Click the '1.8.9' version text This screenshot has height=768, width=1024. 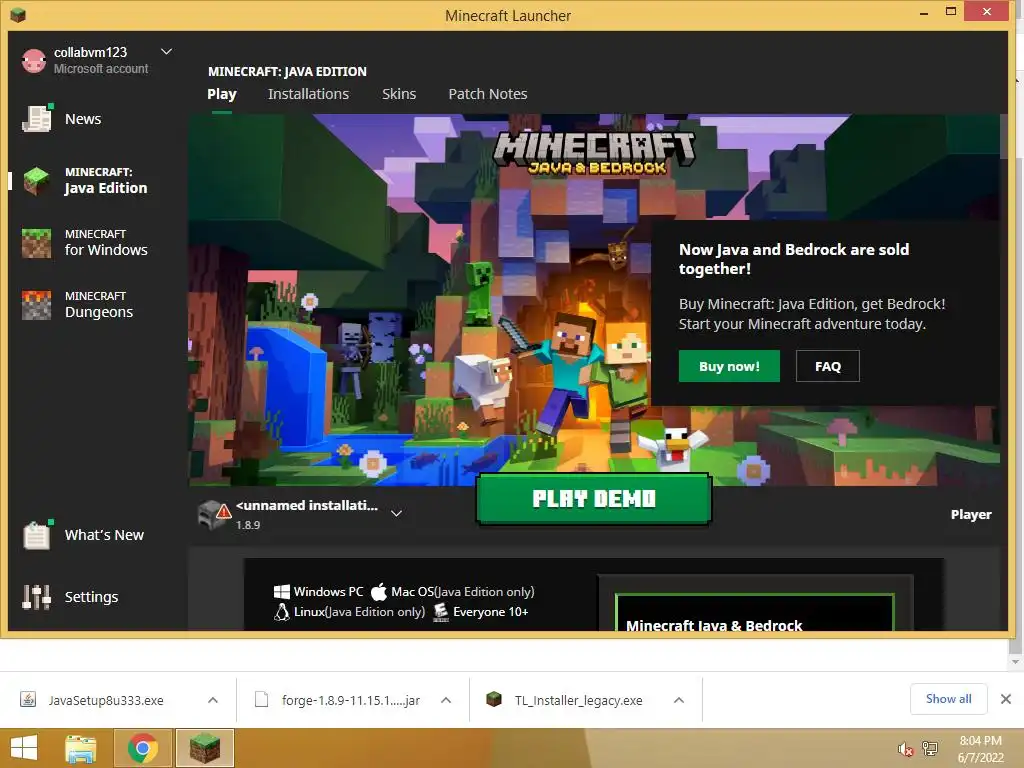click(x=248, y=525)
